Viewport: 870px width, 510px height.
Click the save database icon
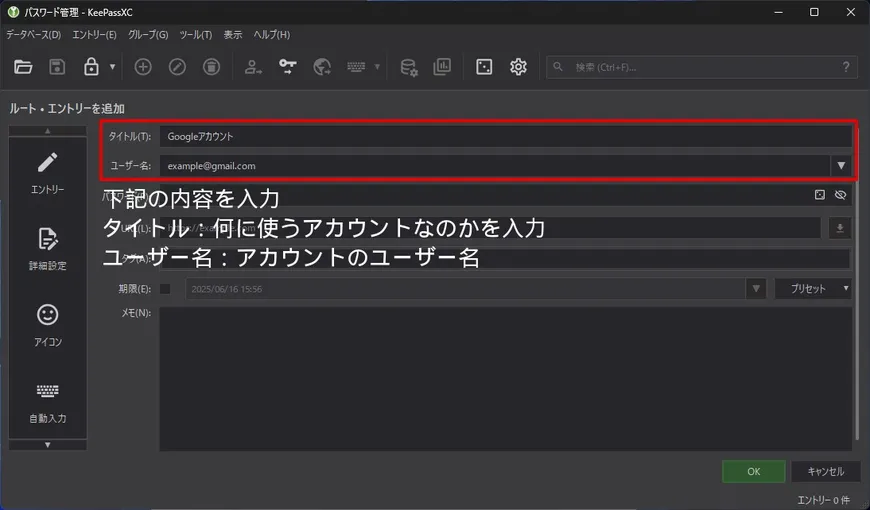pos(57,67)
